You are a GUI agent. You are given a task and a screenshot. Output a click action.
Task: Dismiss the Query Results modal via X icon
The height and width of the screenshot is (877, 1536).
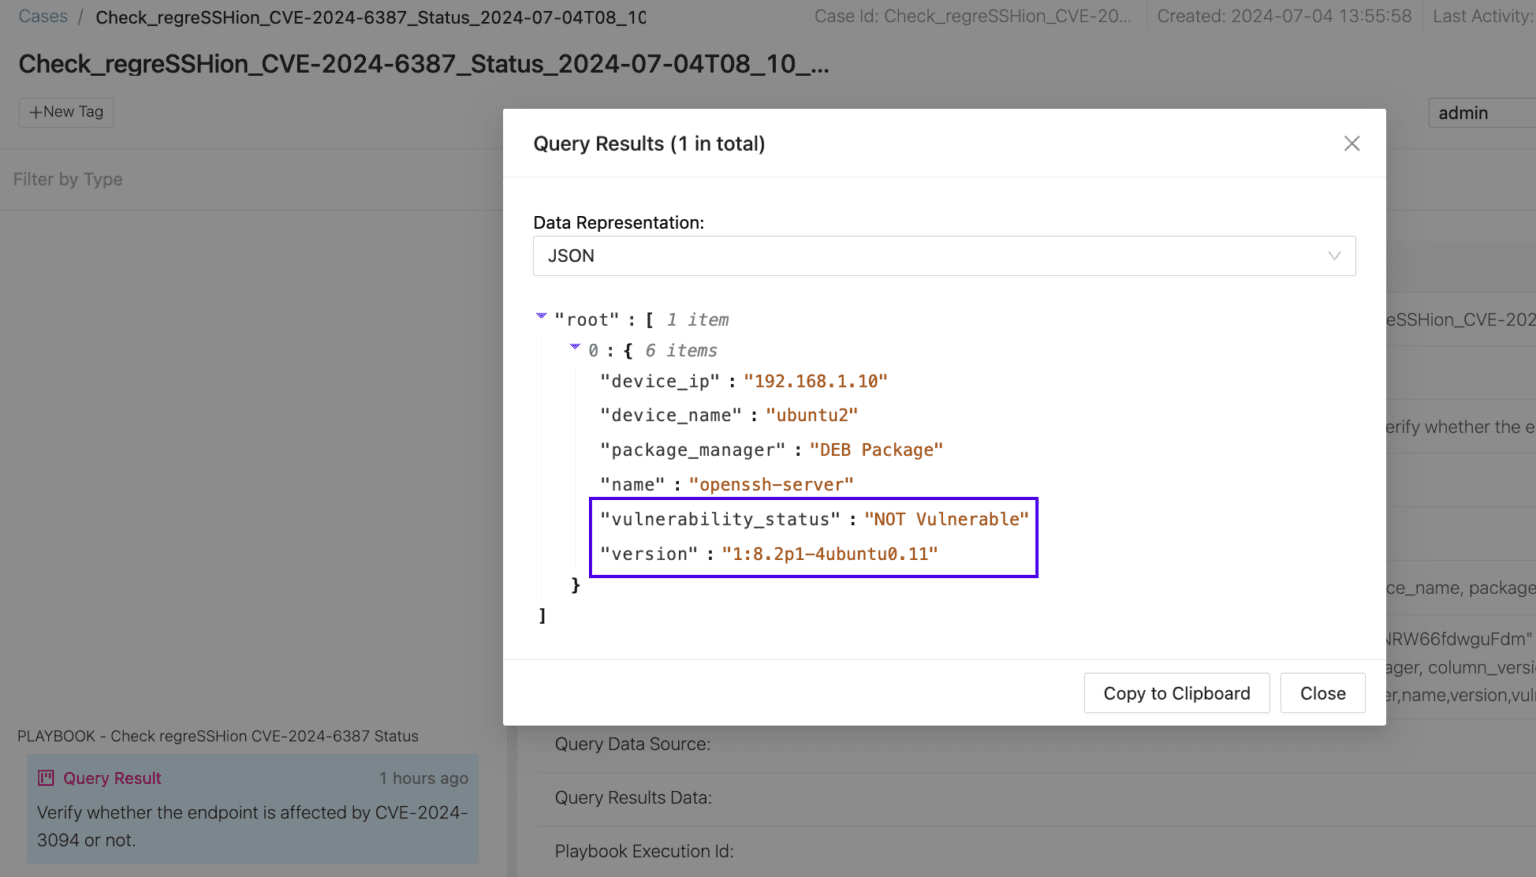click(1351, 143)
